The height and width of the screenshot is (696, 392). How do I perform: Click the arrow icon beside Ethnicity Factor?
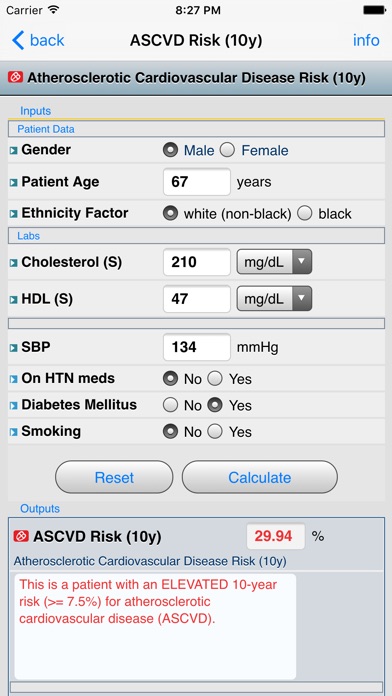pos(13,214)
